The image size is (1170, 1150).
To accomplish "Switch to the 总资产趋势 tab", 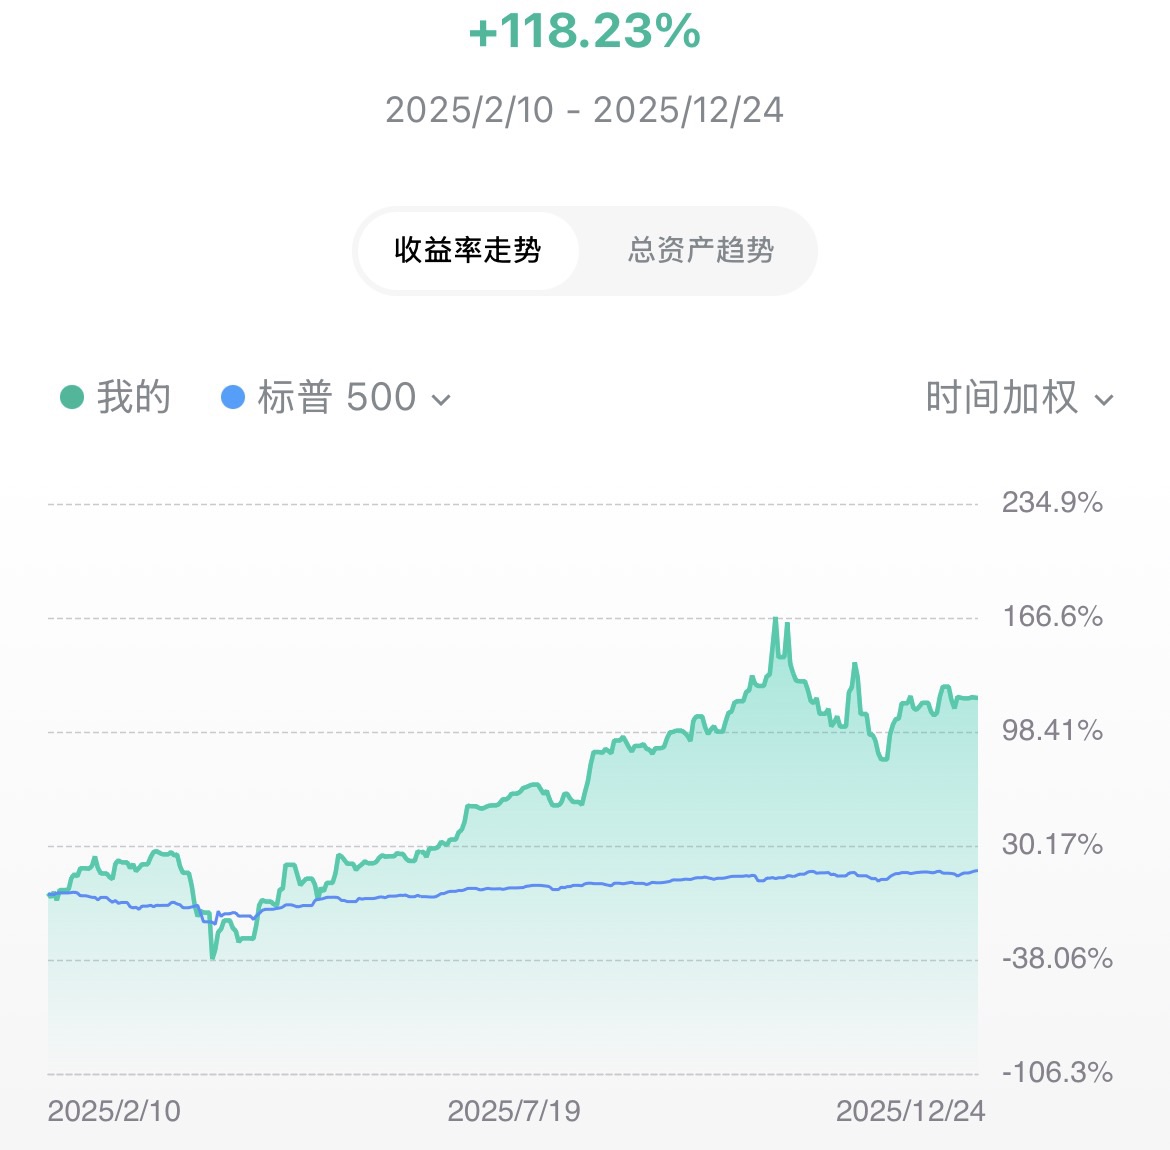I will (x=700, y=250).
